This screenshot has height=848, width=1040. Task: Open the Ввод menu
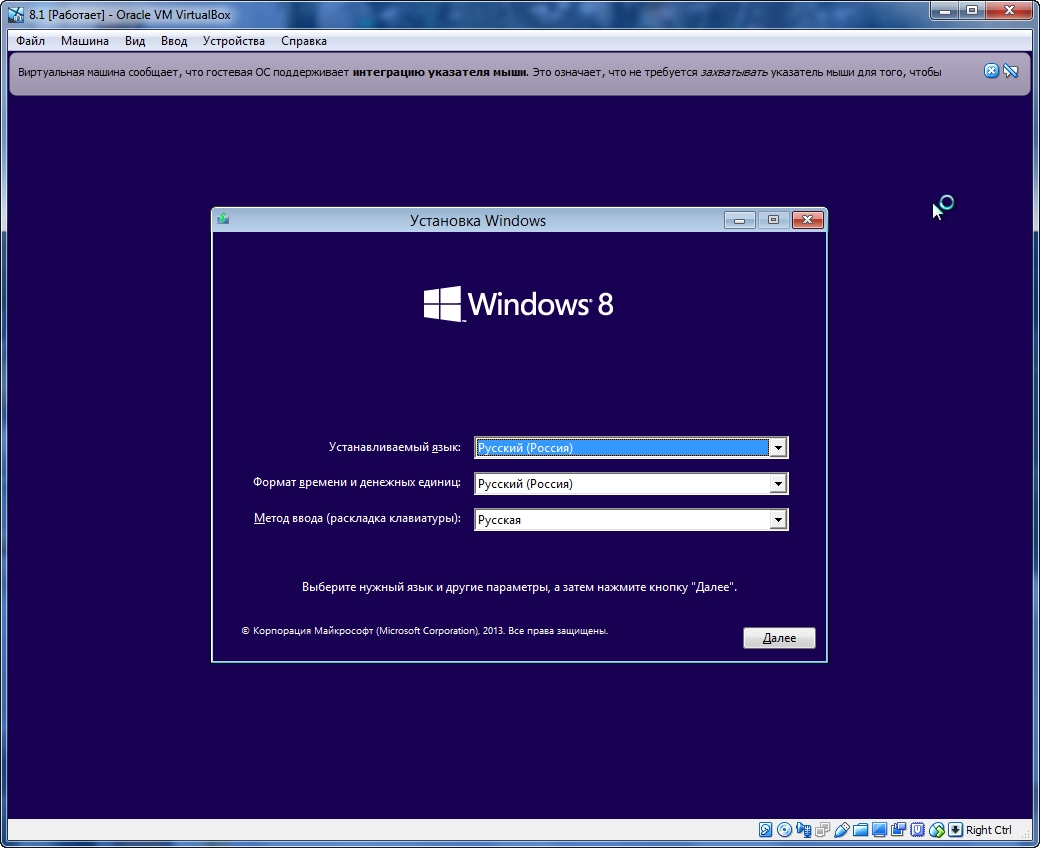pyautogui.click(x=174, y=40)
